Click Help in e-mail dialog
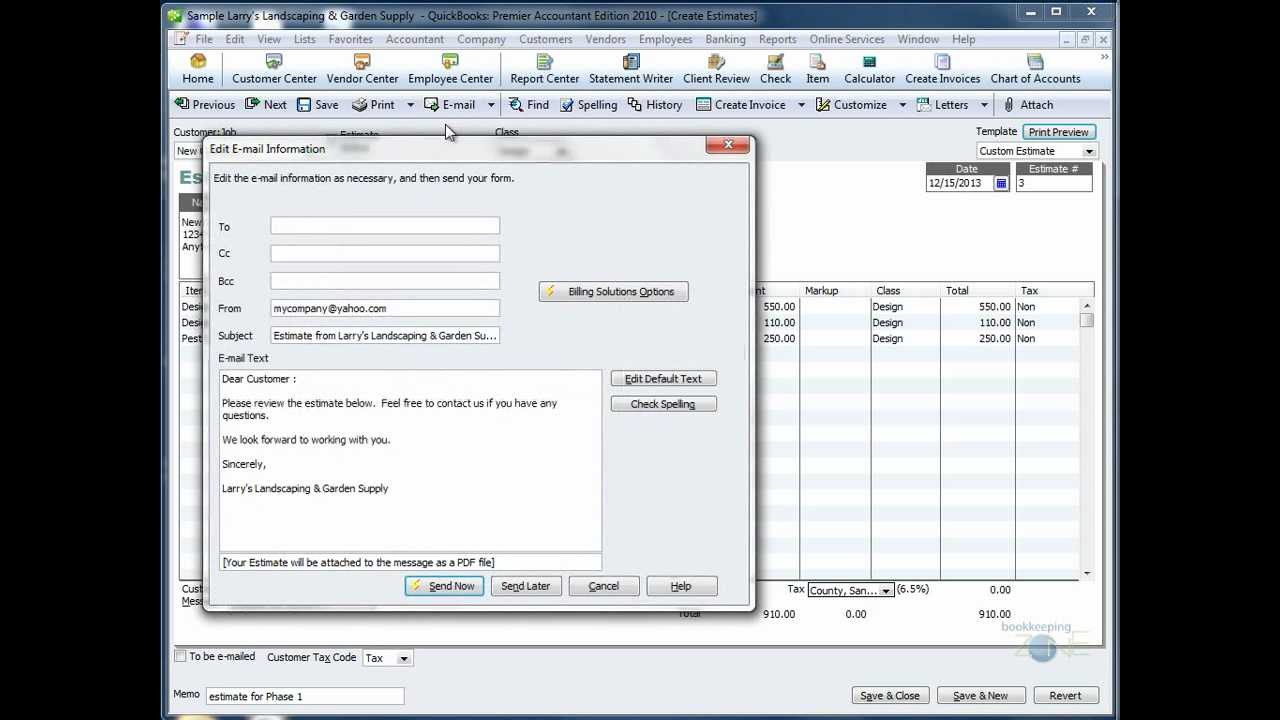 point(681,586)
